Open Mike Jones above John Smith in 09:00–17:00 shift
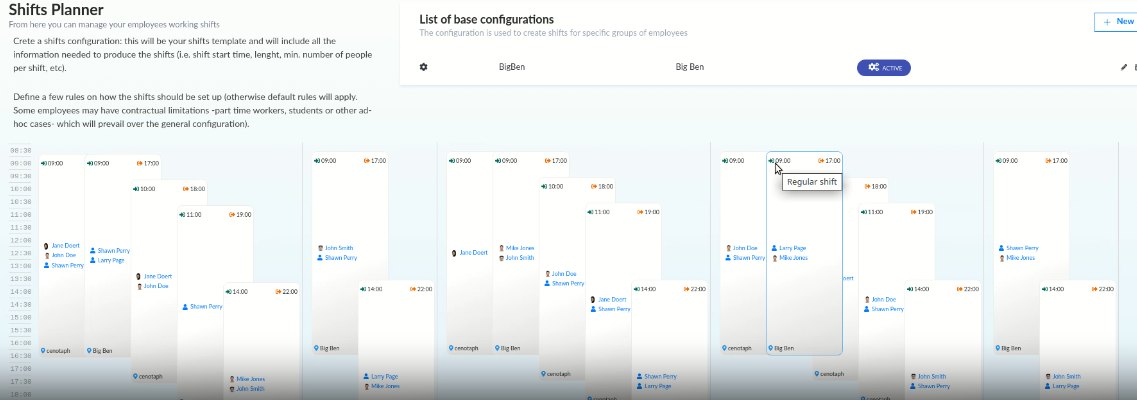This screenshot has height=400, width=1137. 520,248
